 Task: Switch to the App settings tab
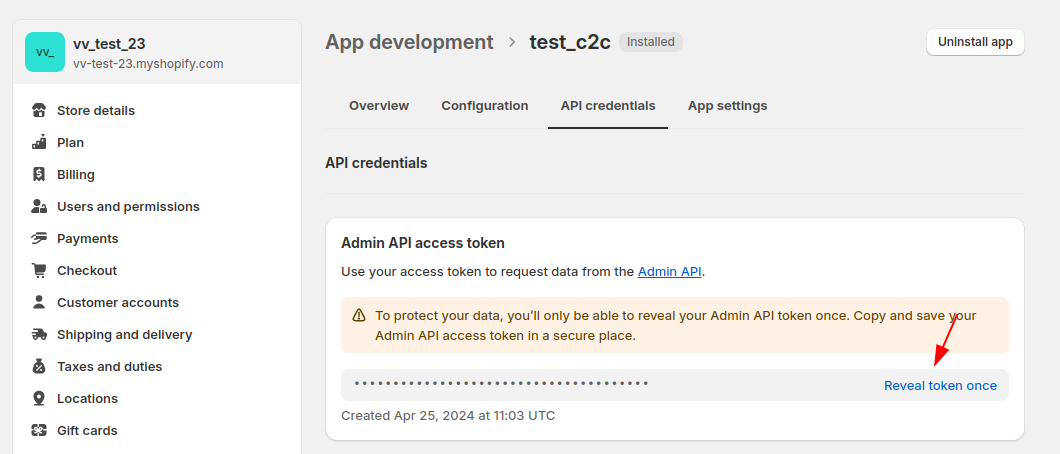coord(727,105)
